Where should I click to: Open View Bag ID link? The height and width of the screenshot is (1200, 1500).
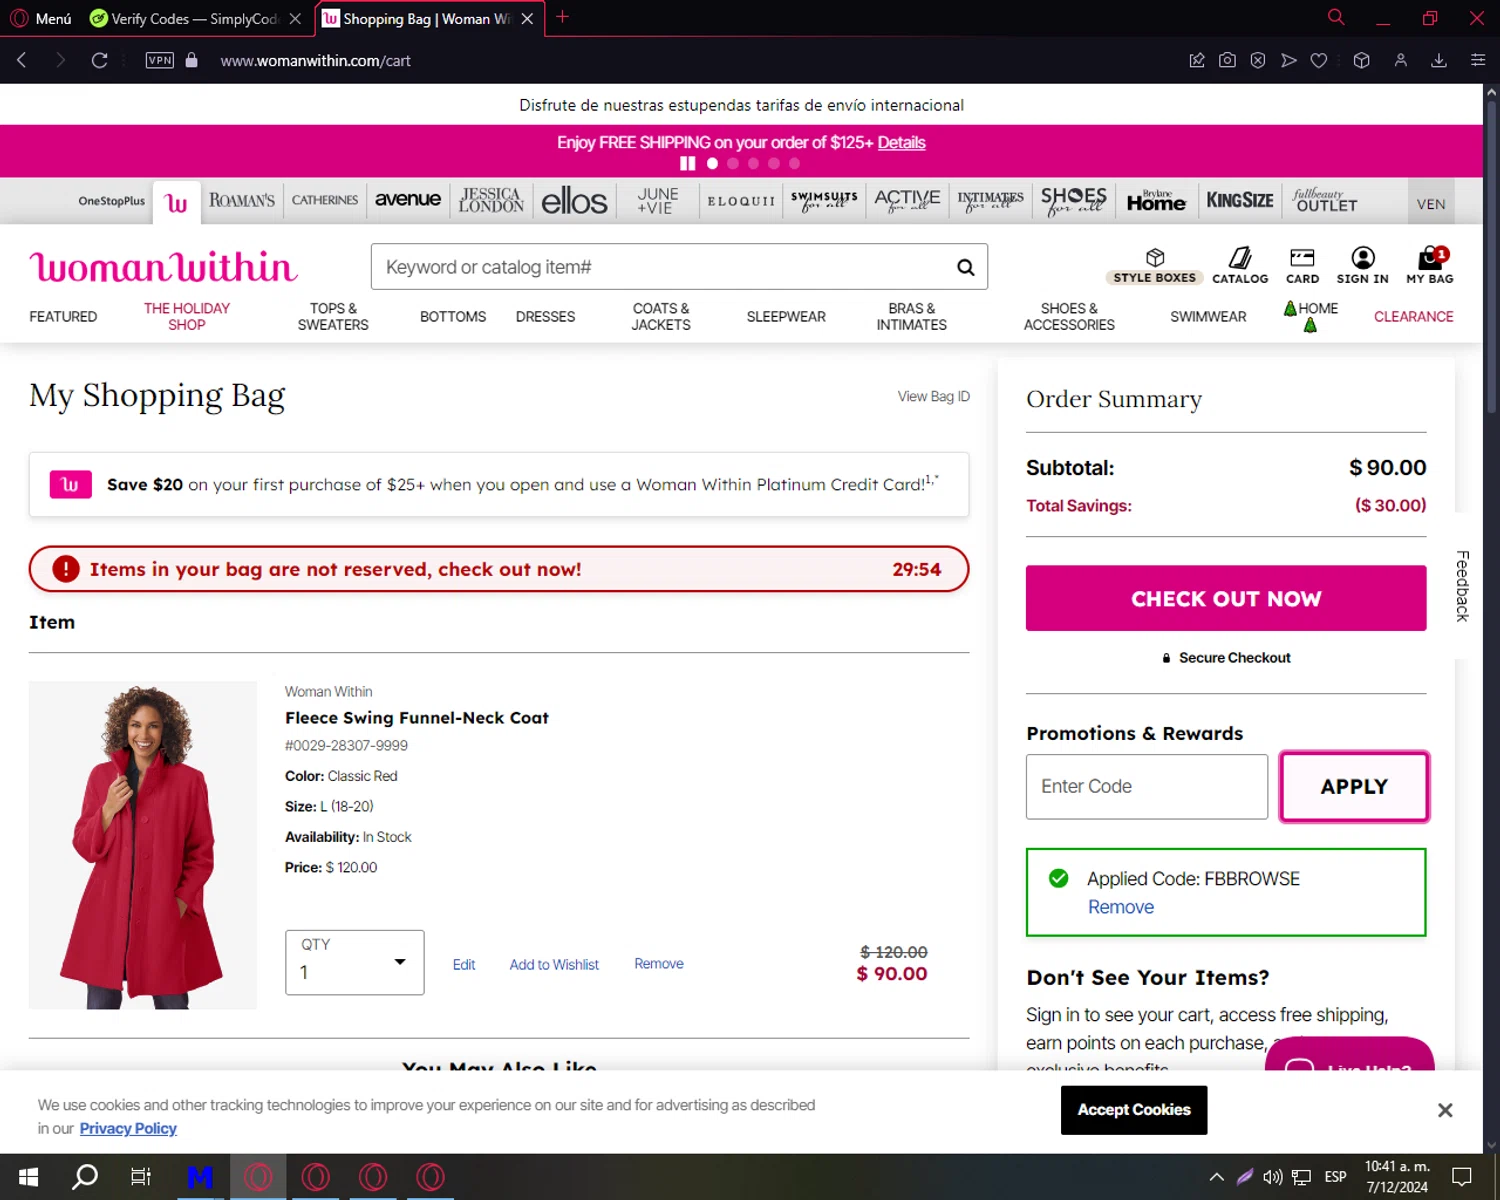933,396
